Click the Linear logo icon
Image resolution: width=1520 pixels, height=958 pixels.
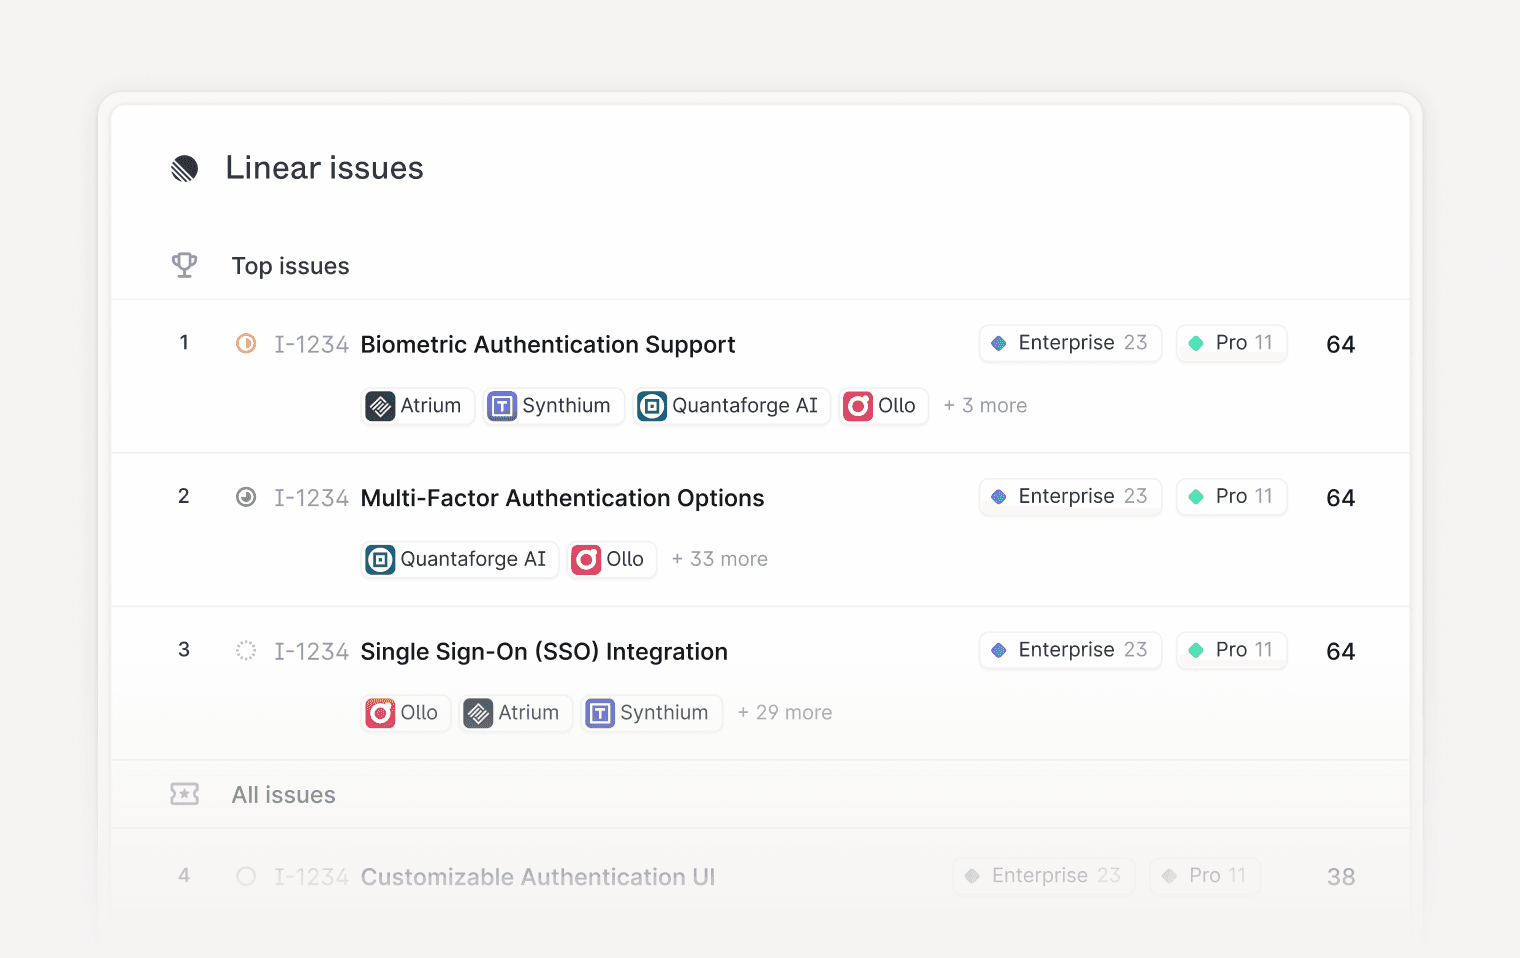click(185, 168)
